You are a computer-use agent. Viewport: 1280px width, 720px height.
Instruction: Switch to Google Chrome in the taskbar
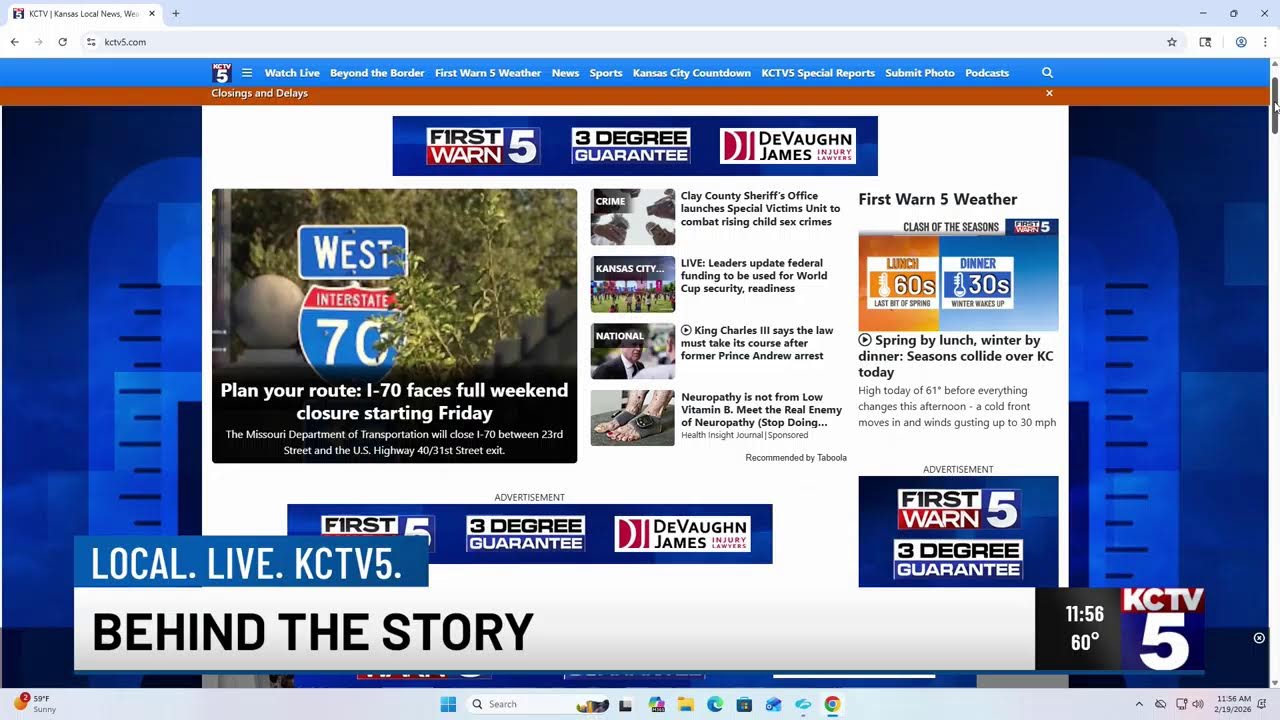click(x=832, y=704)
